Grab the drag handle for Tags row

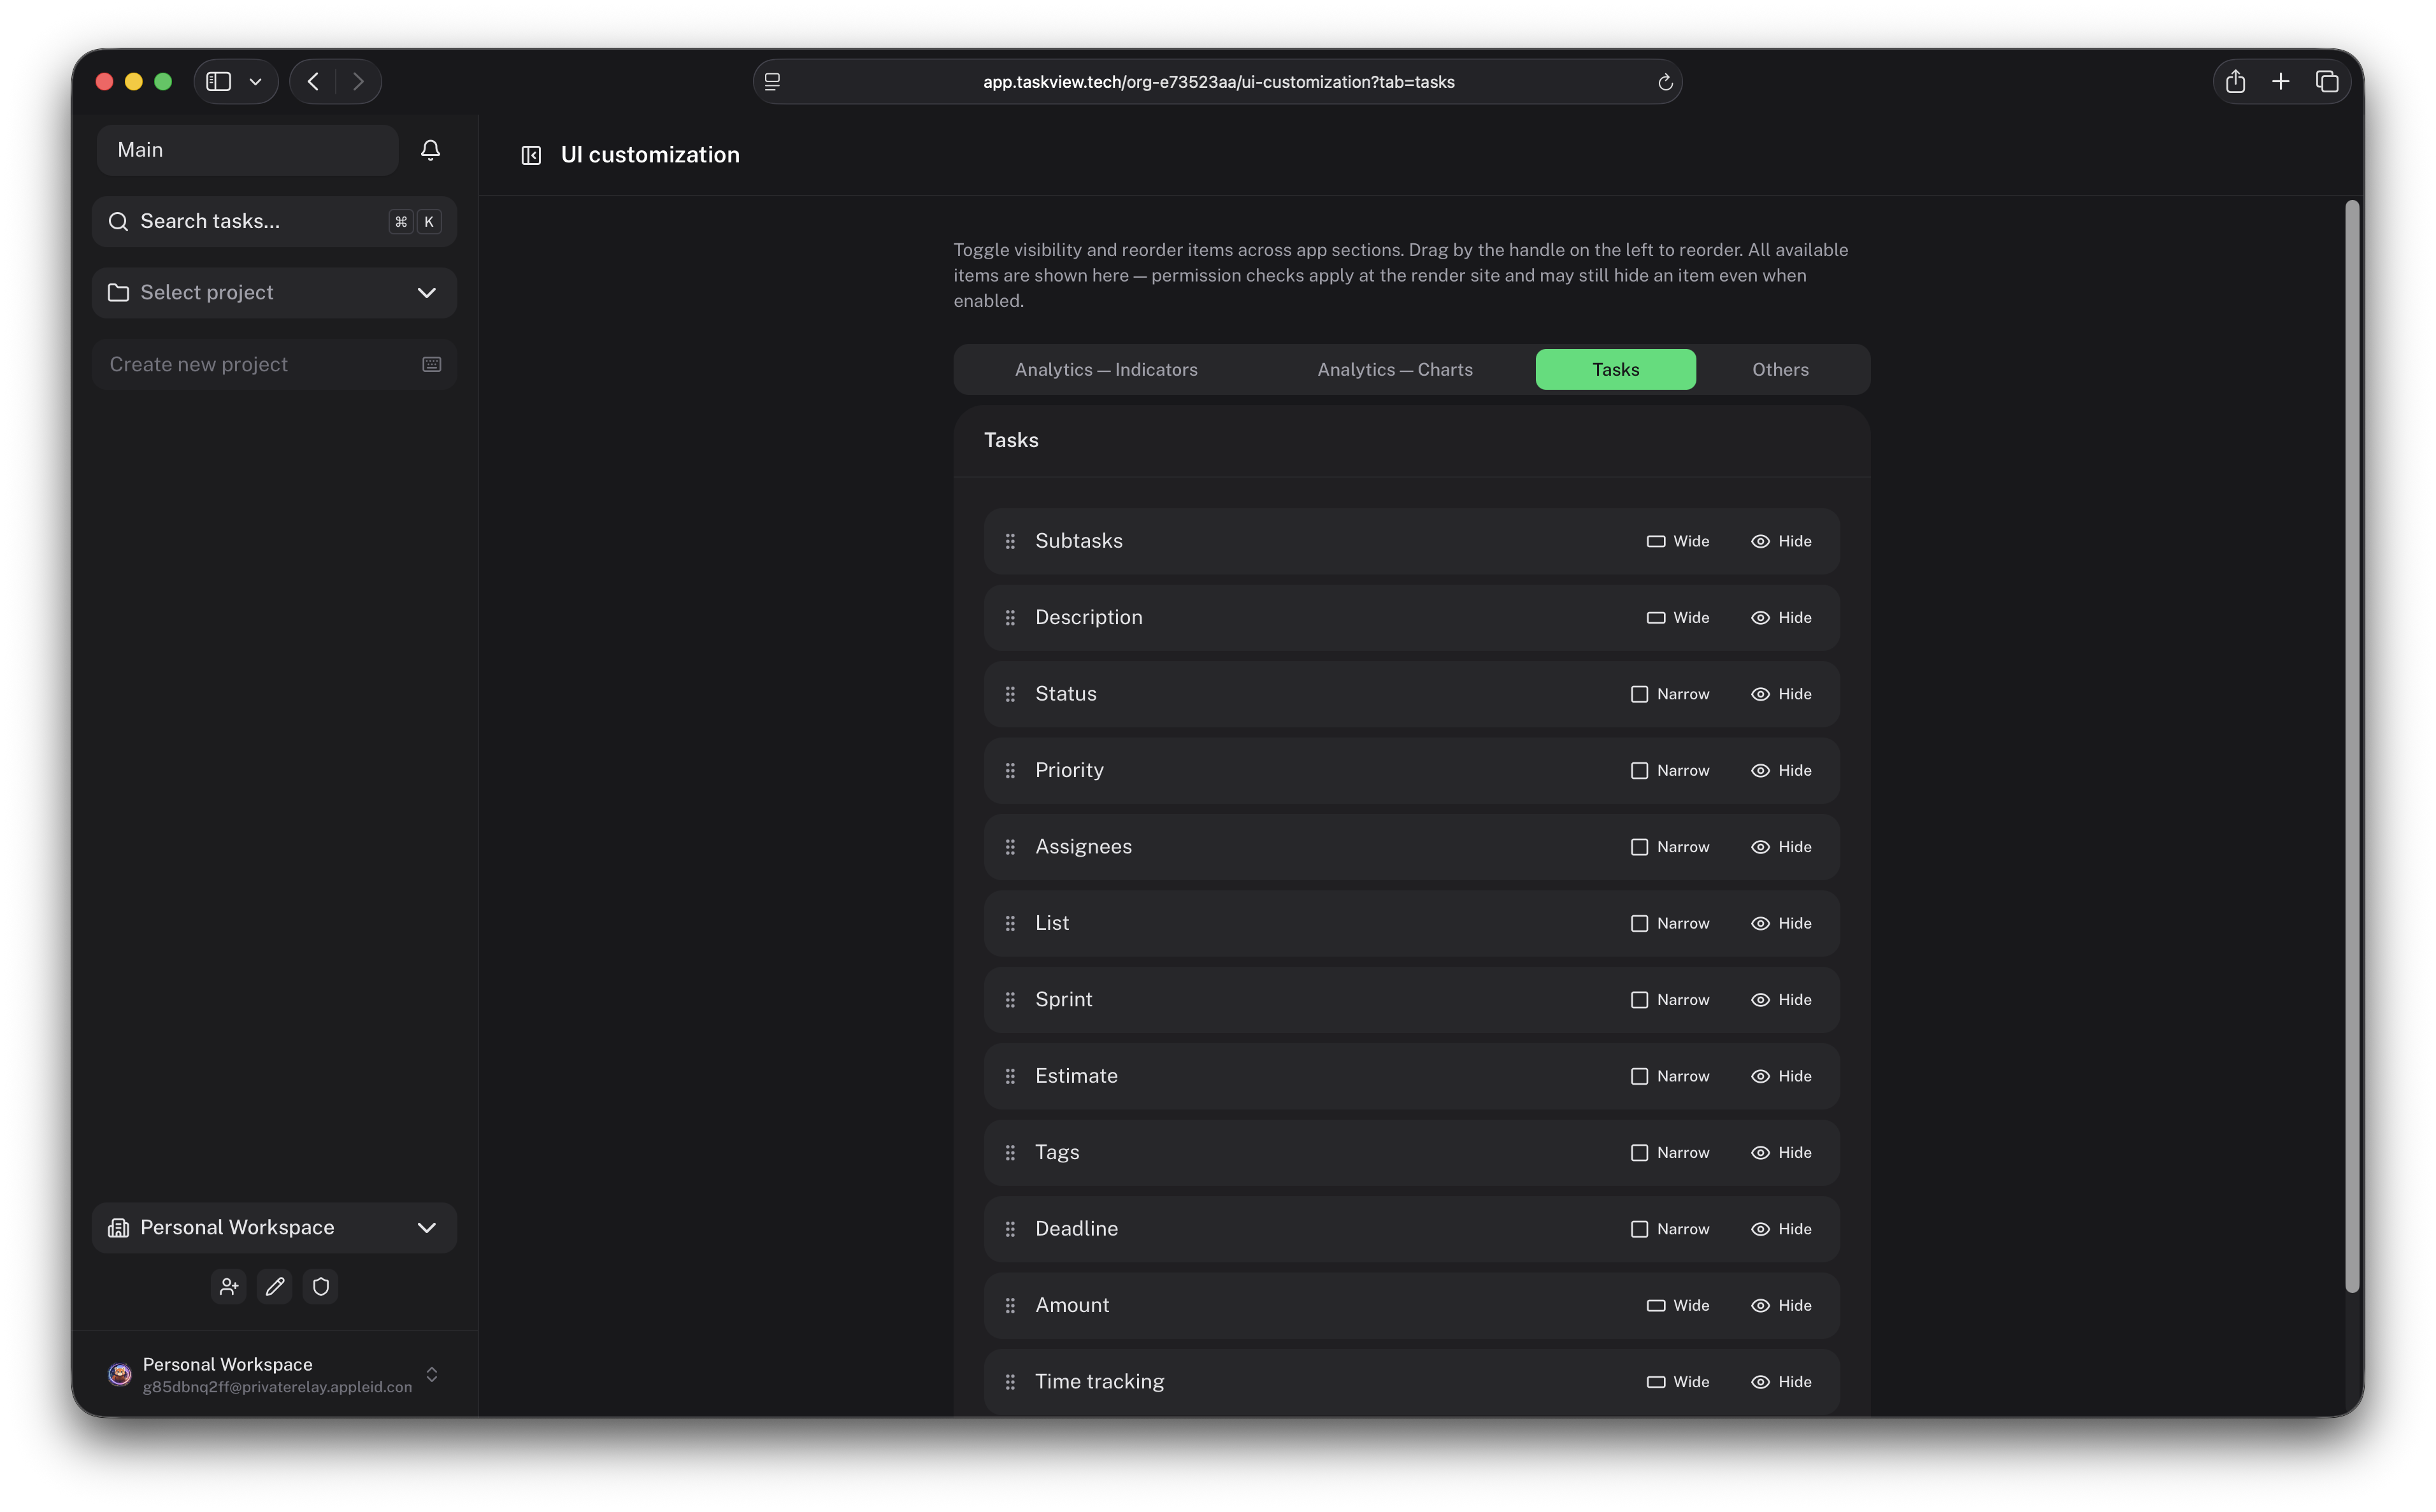(x=1010, y=1153)
